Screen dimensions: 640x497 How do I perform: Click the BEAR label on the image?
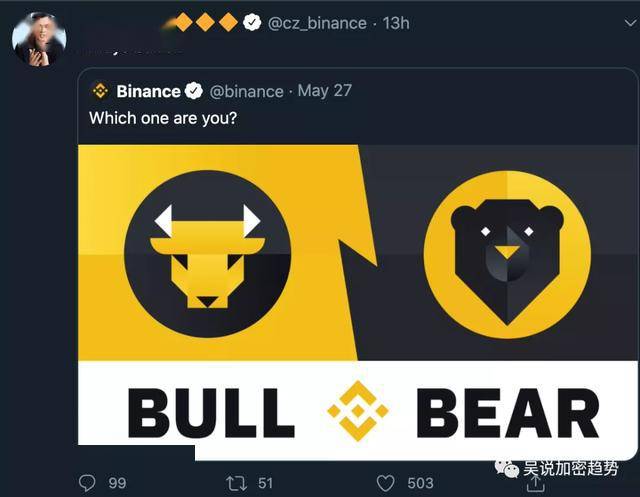(508, 413)
